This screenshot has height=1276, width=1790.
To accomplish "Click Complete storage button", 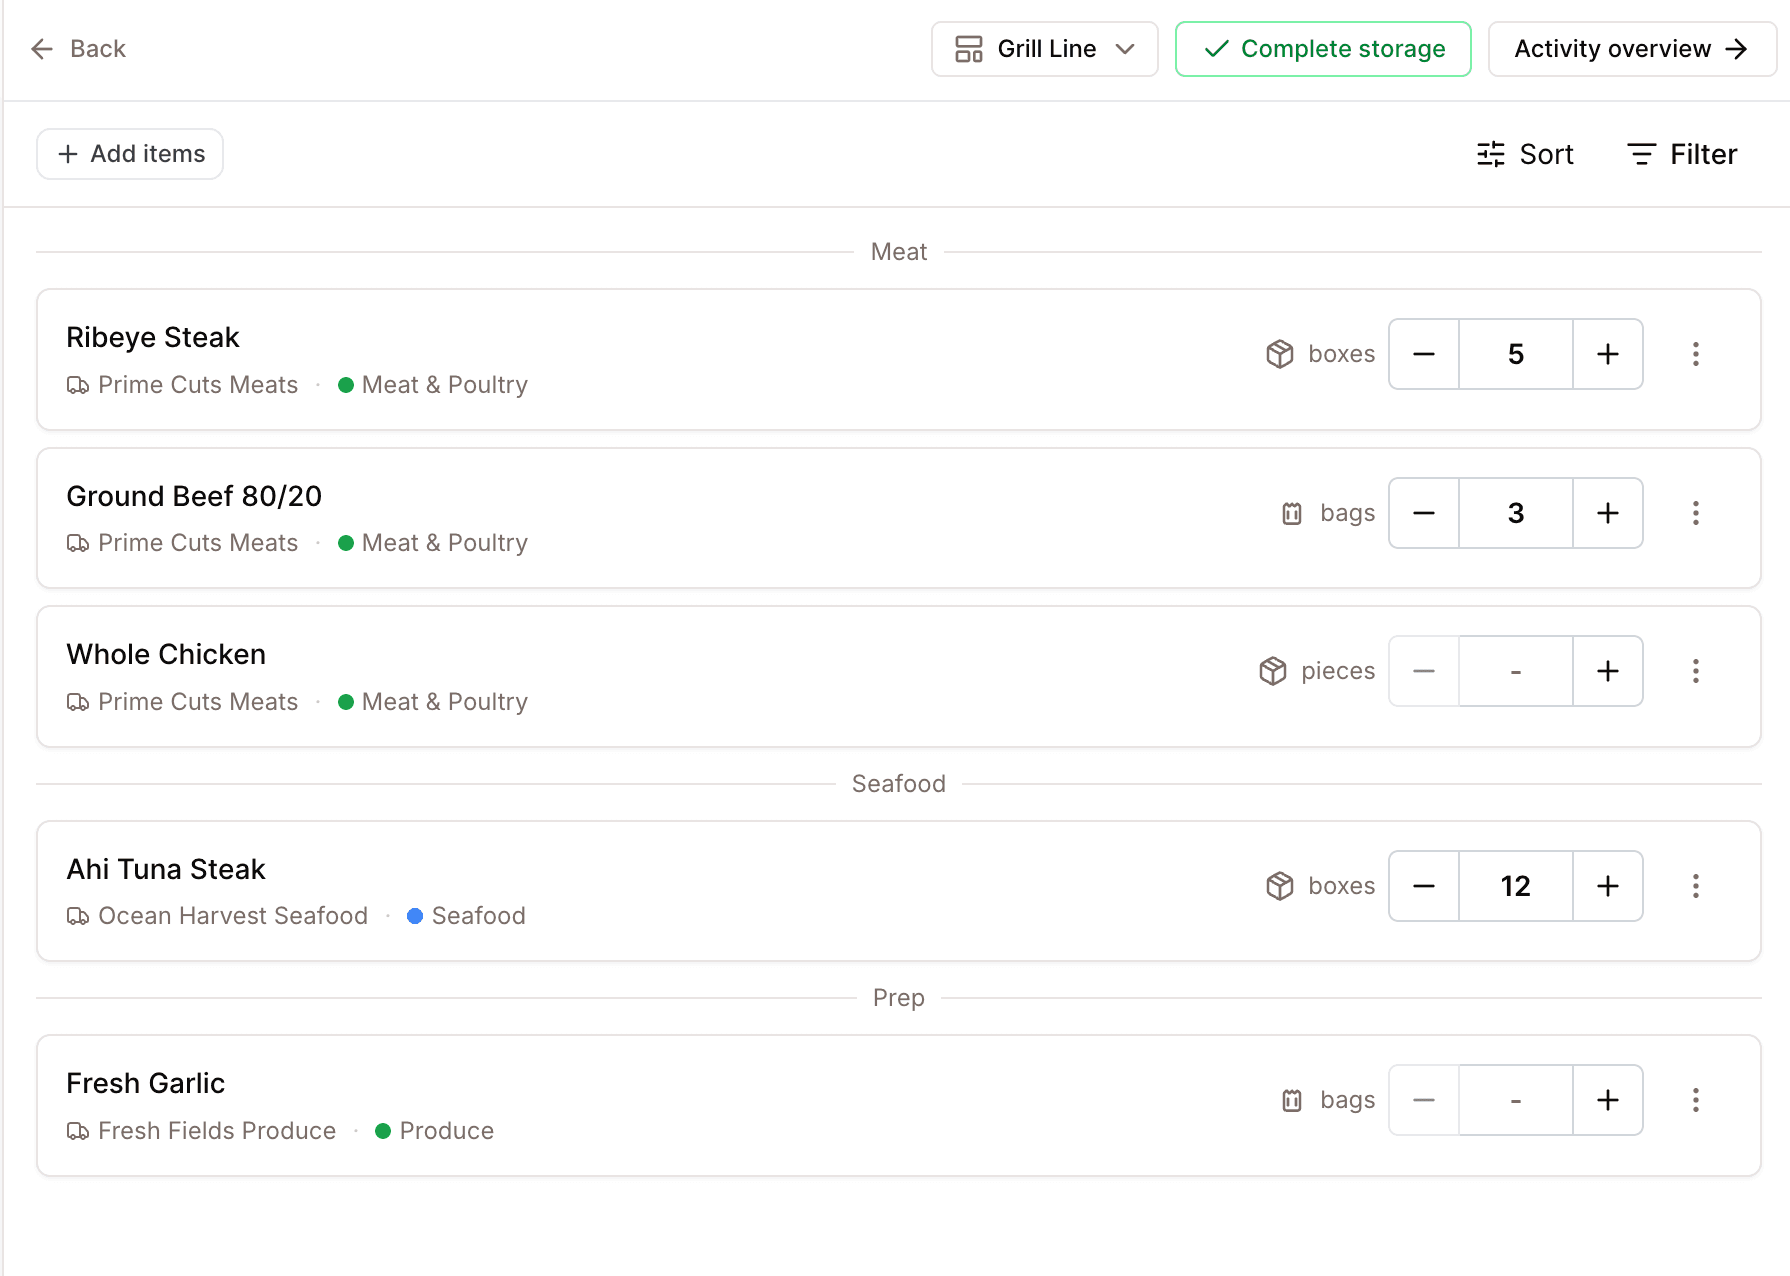I will pos(1323,49).
